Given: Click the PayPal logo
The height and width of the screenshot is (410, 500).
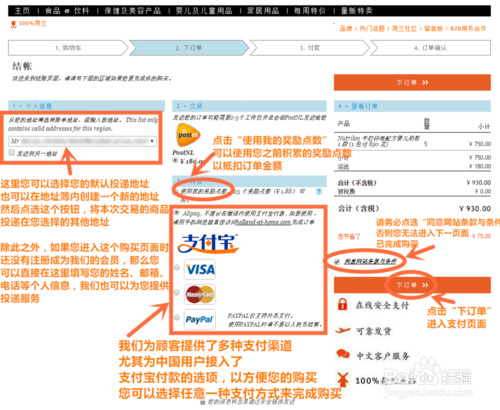Looking at the screenshot, I should (200, 319).
